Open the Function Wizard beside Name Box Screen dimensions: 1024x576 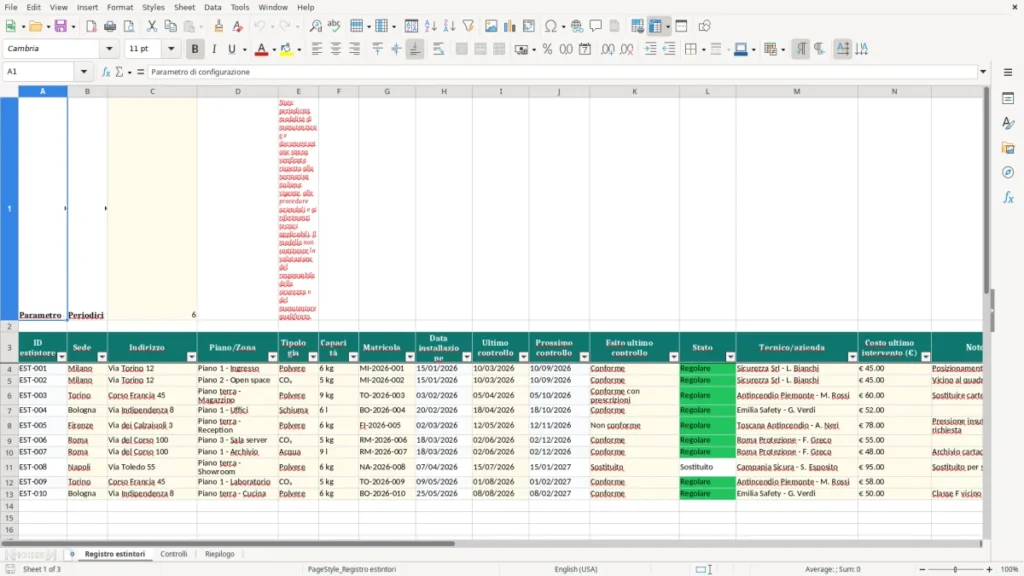click(x=106, y=72)
